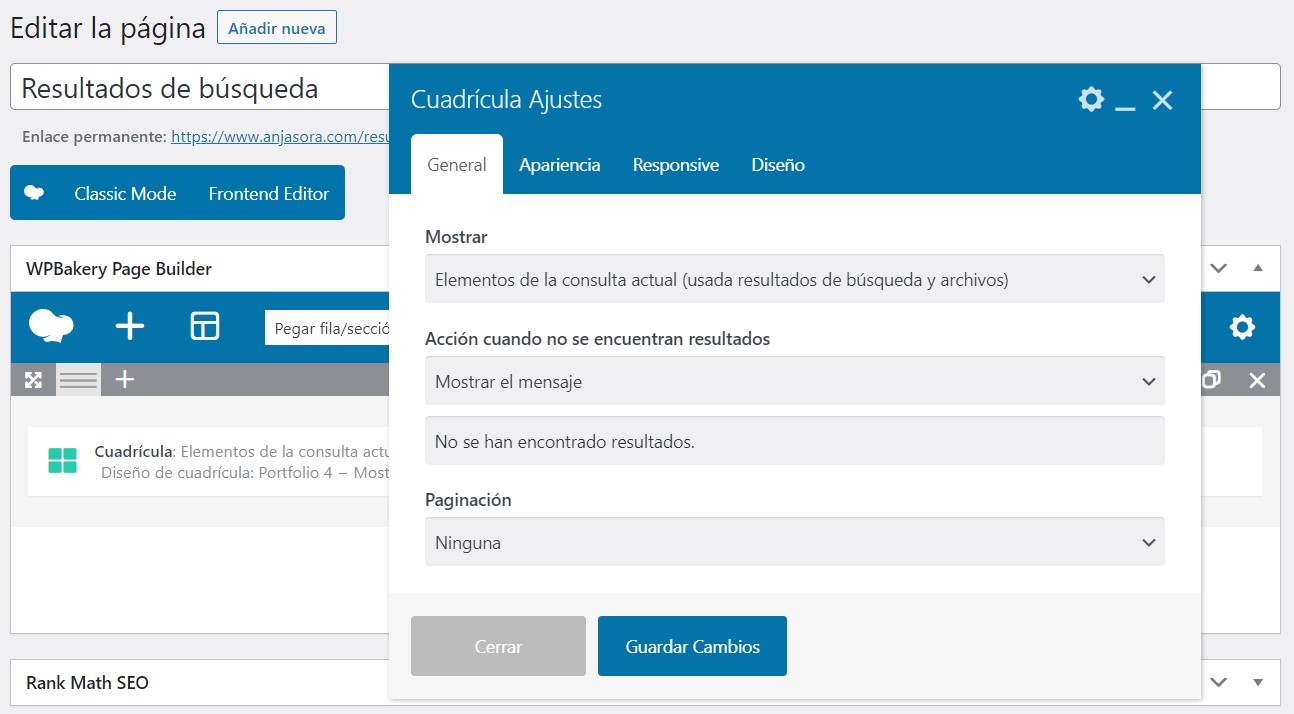Click the row layout columns icon
The height and width of the screenshot is (714, 1294).
[x=78, y=380]
